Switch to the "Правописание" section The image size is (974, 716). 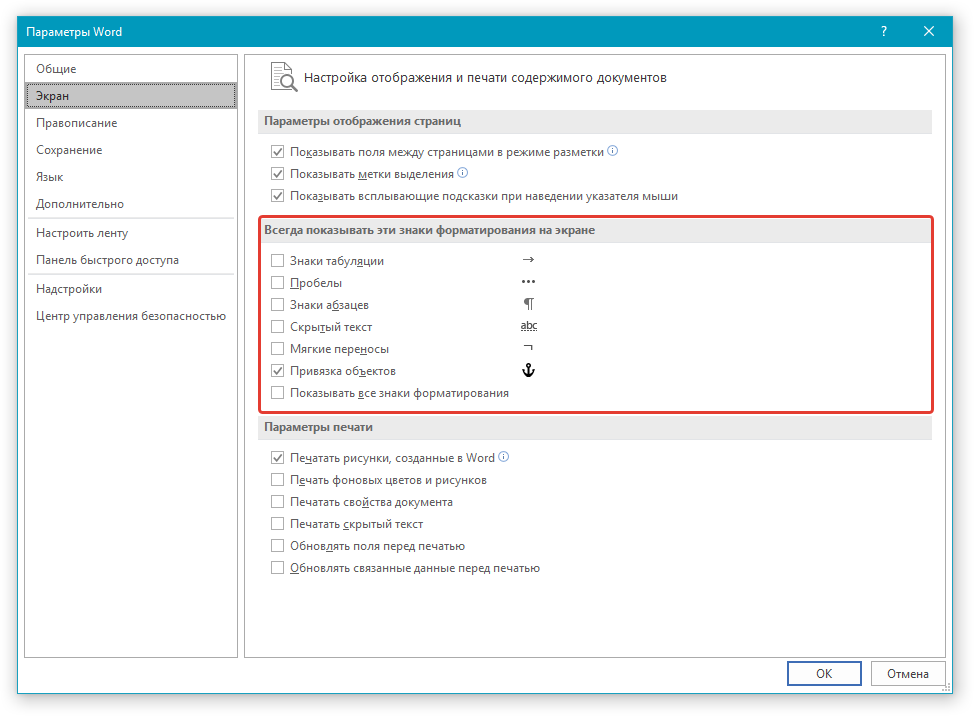coord(76,123)
